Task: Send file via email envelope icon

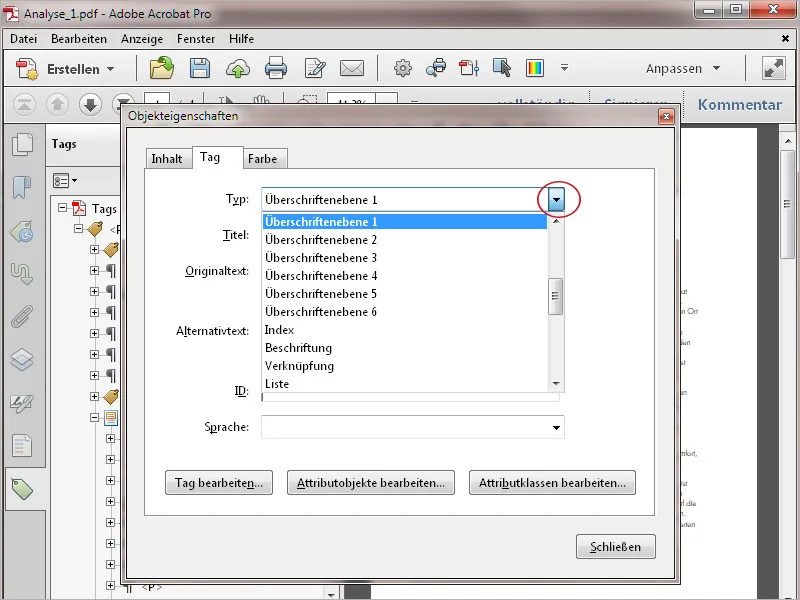Action: pos(352,68)
